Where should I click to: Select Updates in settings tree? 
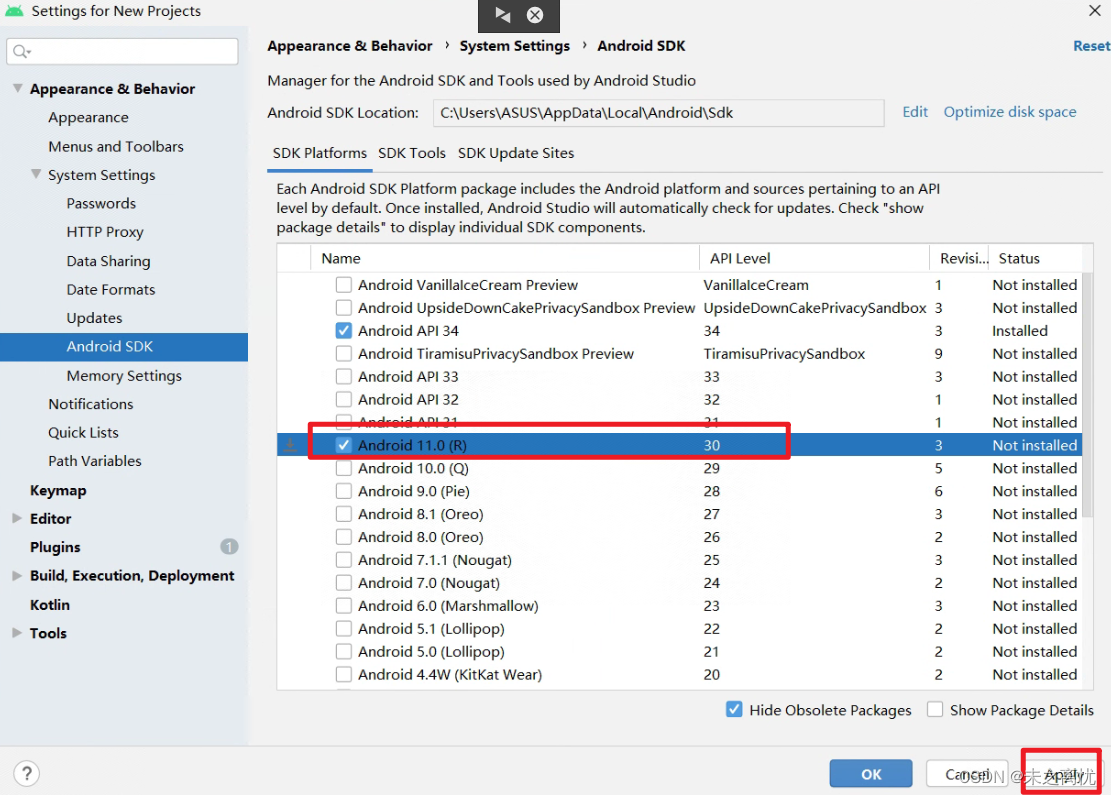point(94,318)
